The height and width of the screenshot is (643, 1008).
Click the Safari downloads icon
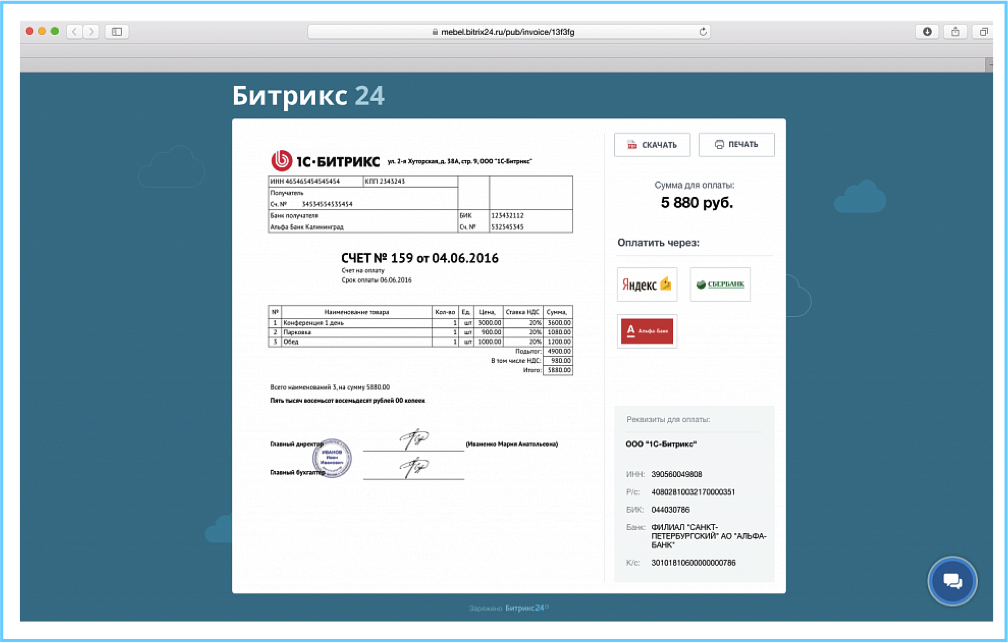[927, 32]
